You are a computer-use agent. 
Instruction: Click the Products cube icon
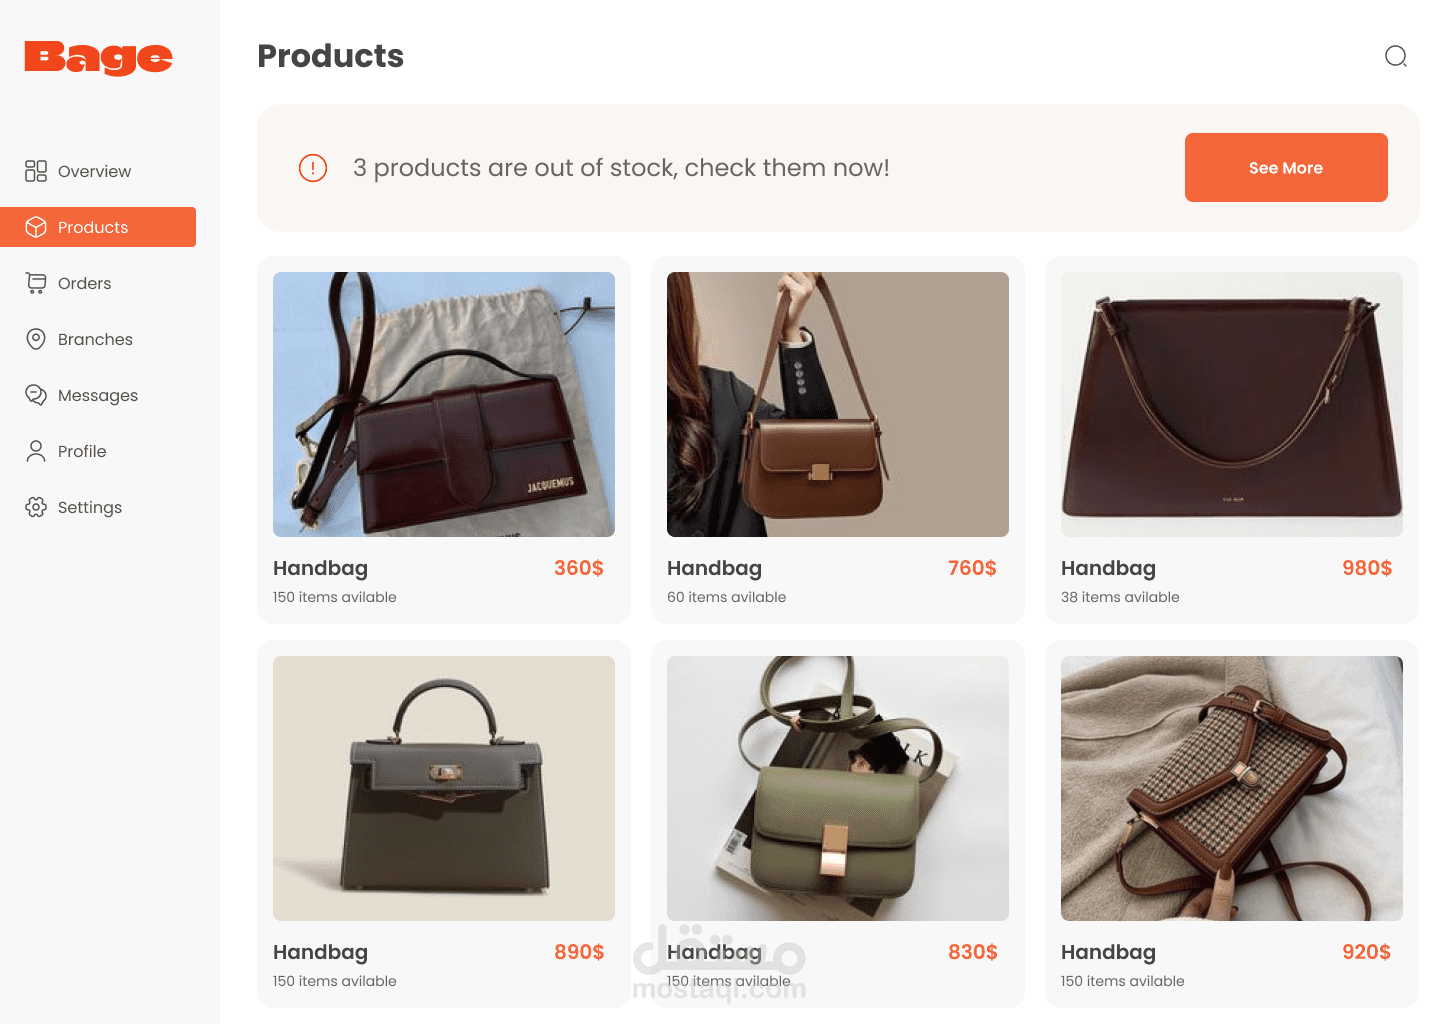(36, 227)
